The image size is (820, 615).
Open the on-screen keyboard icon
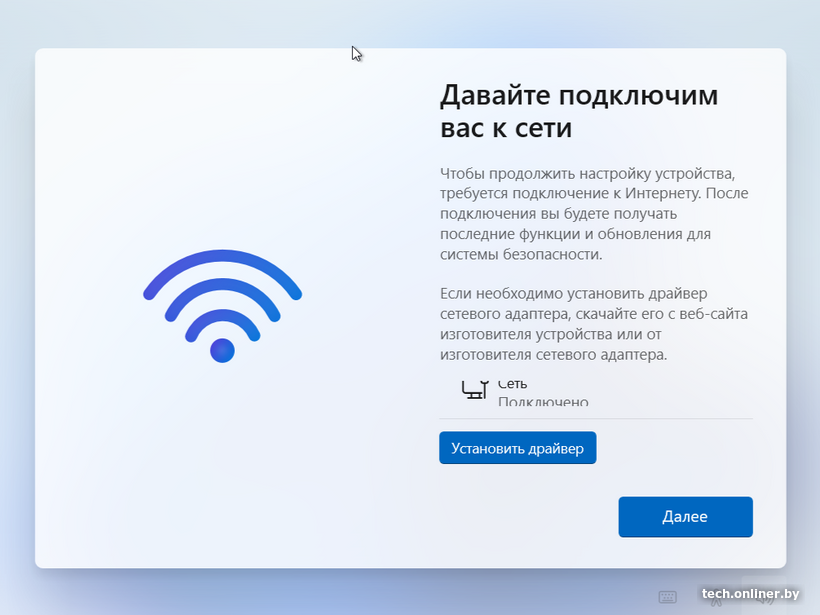pyautogui.click(x=667, y=597)
